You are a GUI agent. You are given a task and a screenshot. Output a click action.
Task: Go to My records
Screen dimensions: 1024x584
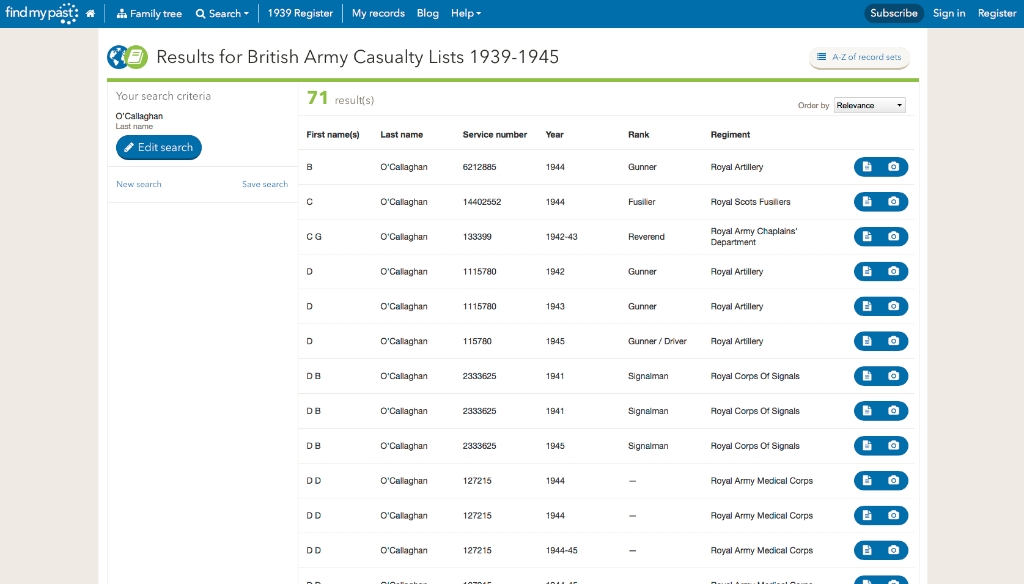pos(378,14)
